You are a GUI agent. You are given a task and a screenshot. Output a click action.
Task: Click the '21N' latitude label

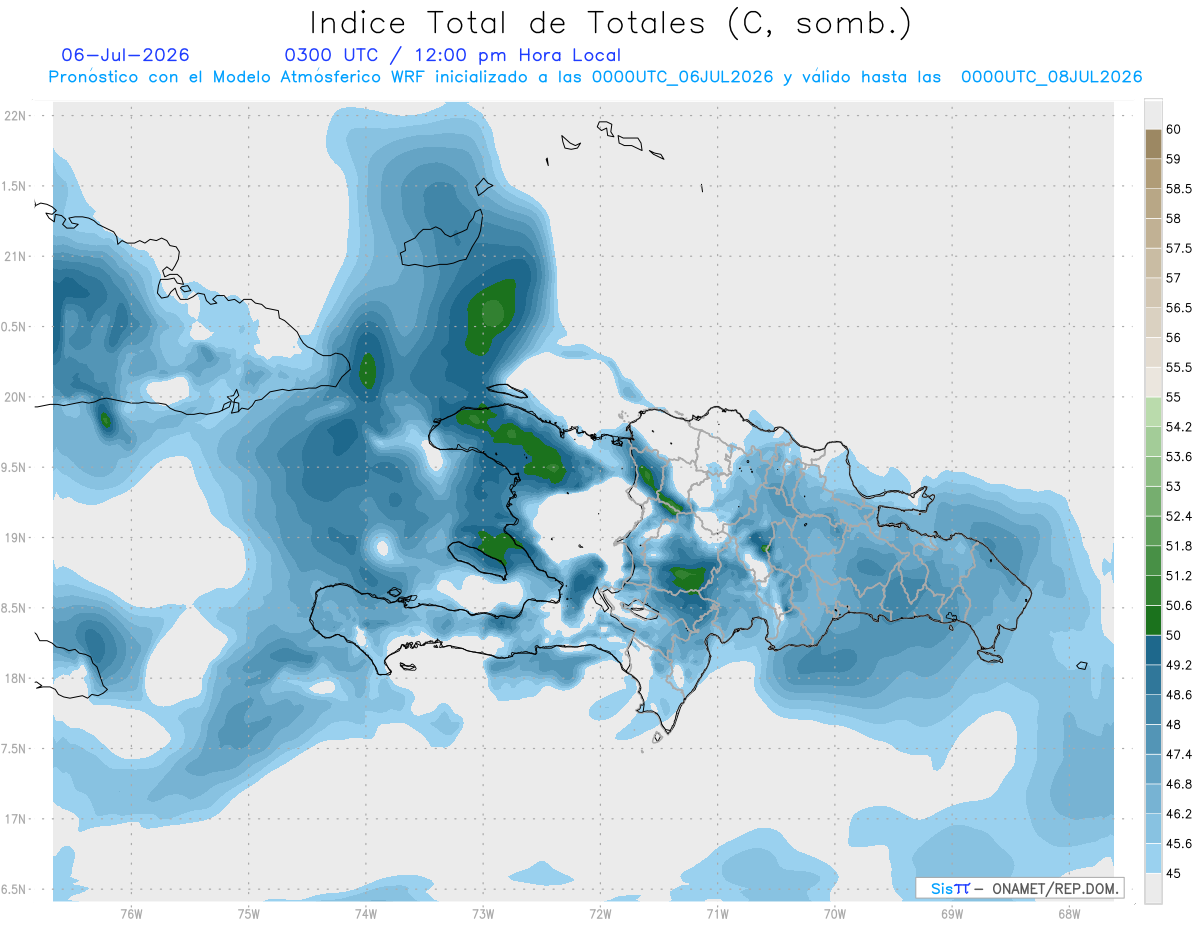coord(16,257)
